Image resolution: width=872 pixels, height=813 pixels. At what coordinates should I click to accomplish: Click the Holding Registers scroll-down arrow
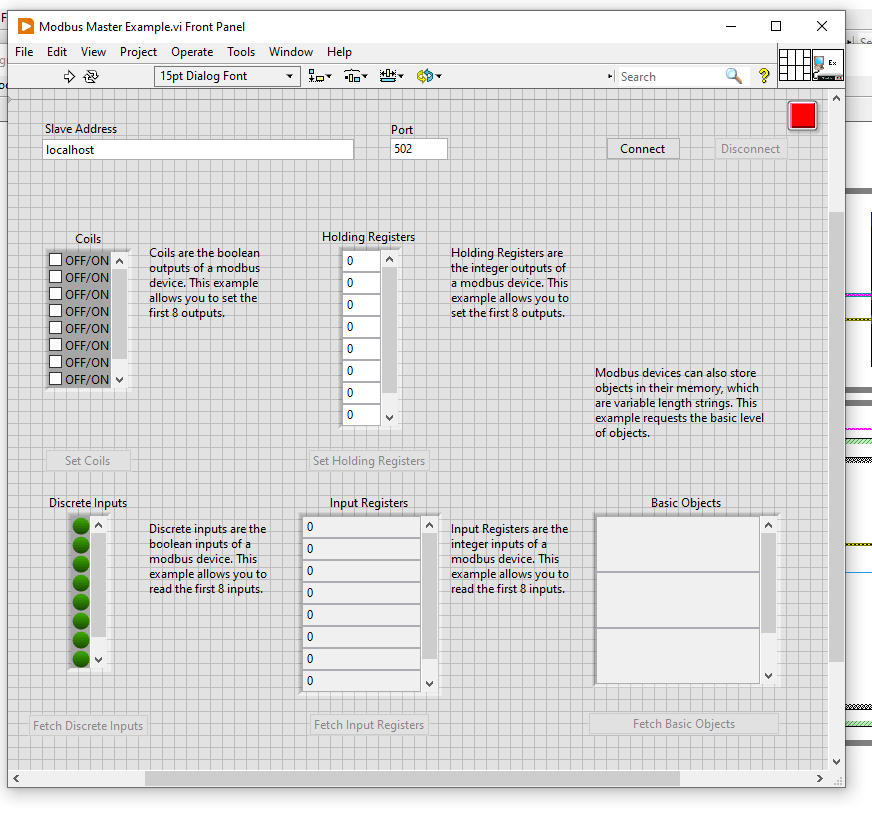(x=389, y=418)
